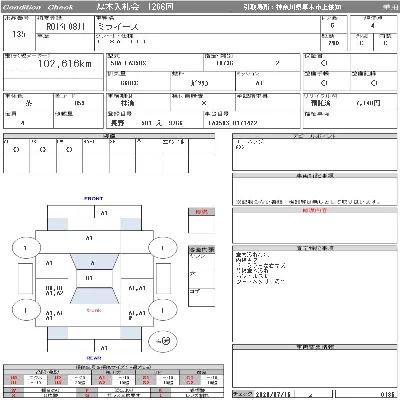Click the REAR label below the car diagram
This screenshot has width=400, height=400.
94,358
